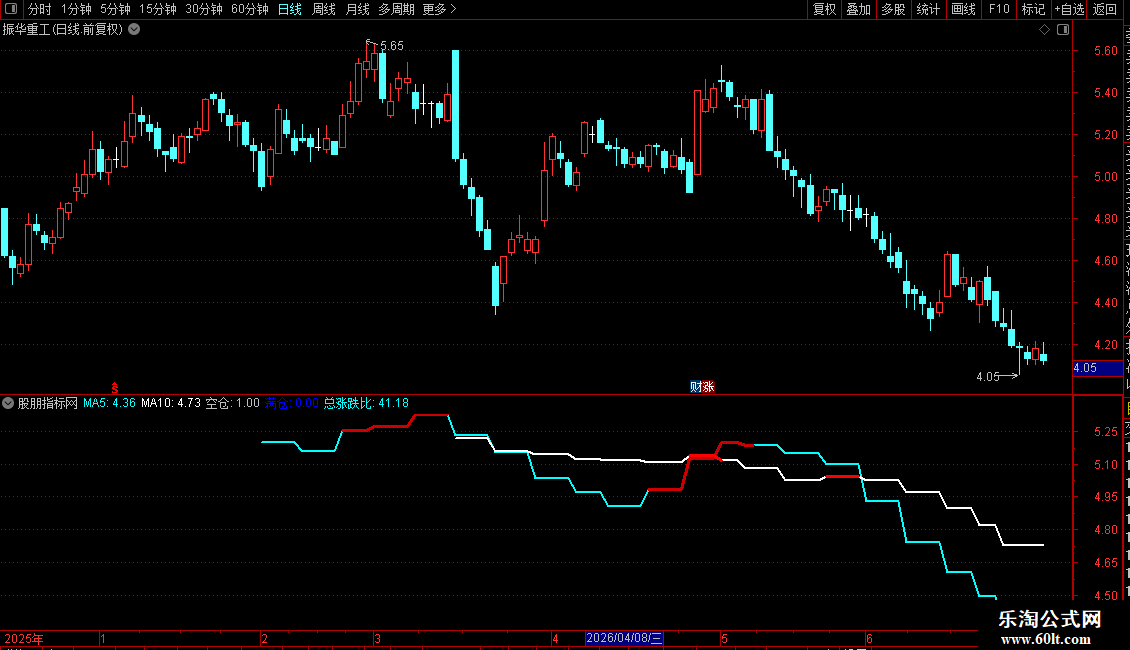
Task: Open the 股朋指标网 indicator dropdown icon
Action: pyautogui.click(x=8, y=404)
